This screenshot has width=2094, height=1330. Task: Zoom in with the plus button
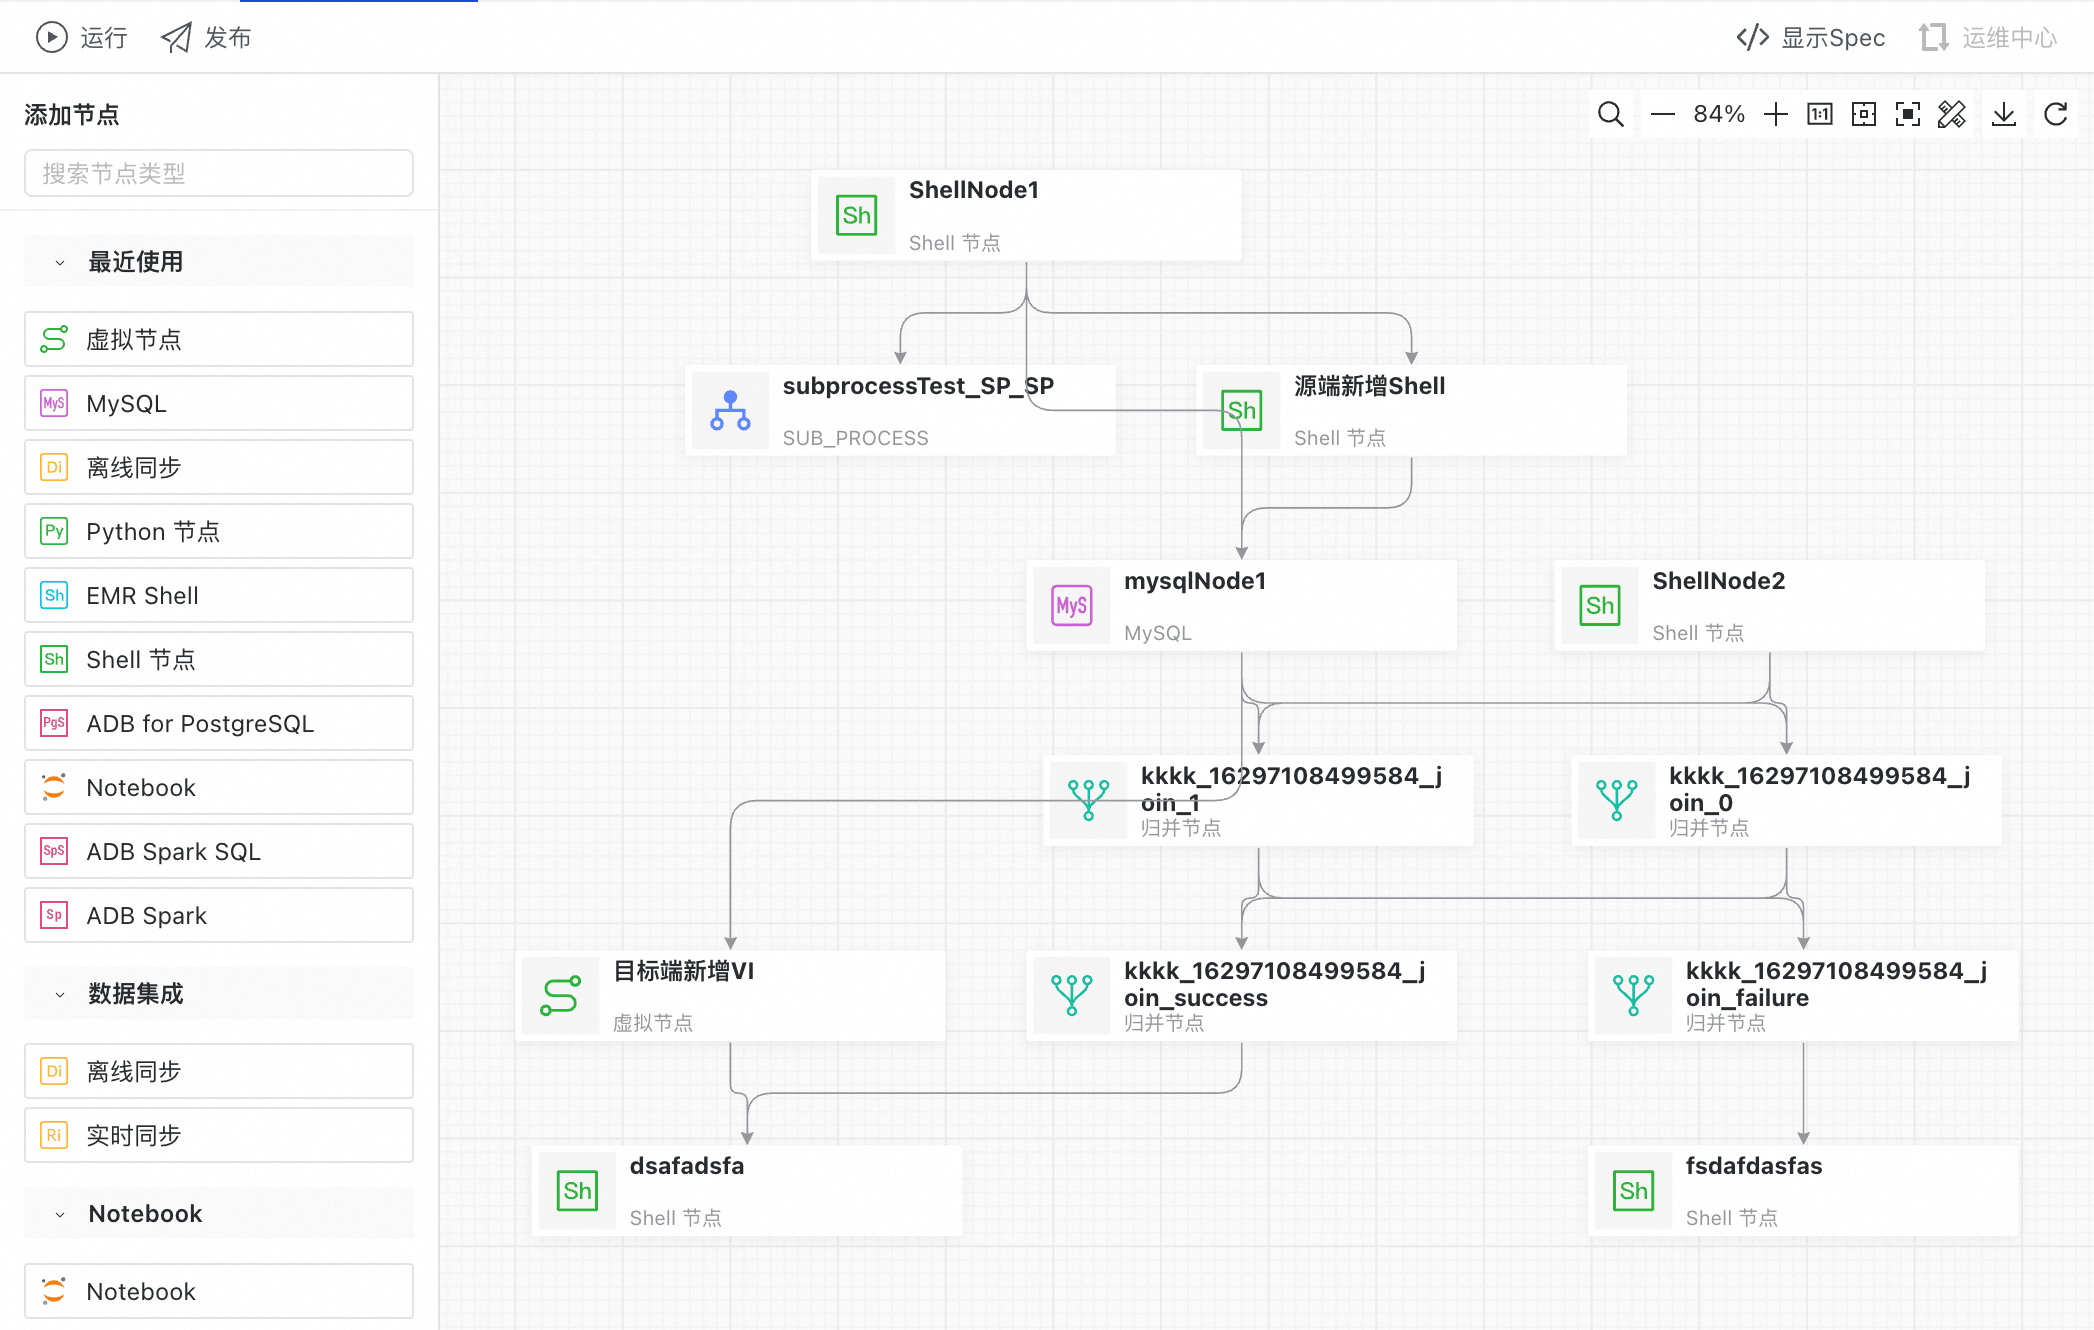pyautogui.click(x=1775, y=114)
